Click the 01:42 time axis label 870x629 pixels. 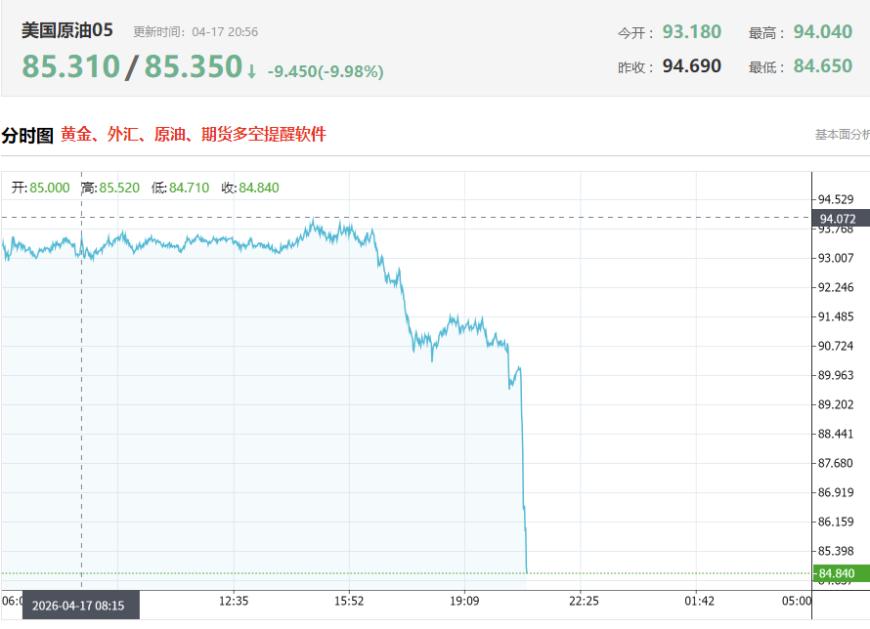(699, 601)
